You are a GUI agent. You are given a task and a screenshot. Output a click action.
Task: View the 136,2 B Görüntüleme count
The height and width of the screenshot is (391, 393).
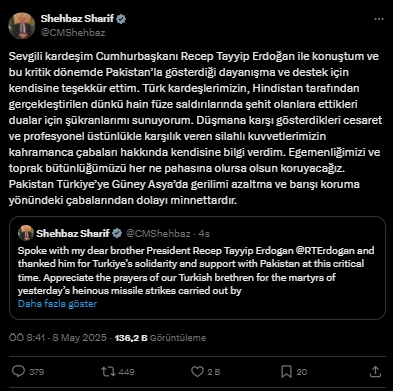pos(160,338)
